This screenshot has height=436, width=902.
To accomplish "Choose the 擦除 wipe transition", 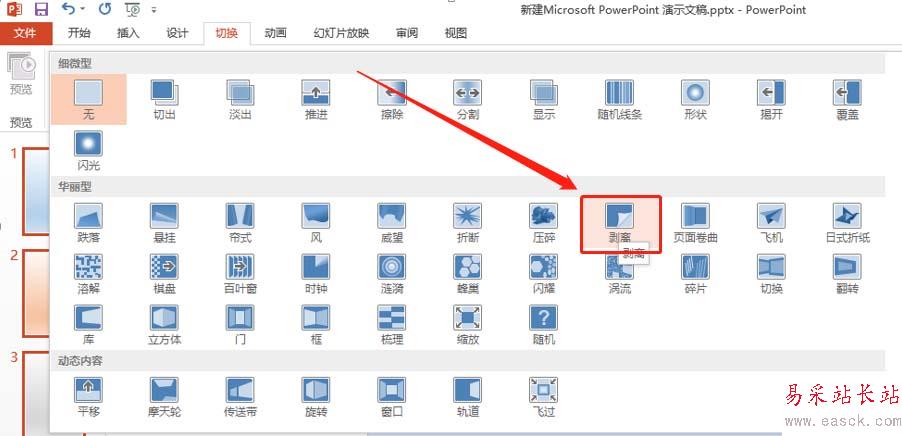I will [392, 99].
